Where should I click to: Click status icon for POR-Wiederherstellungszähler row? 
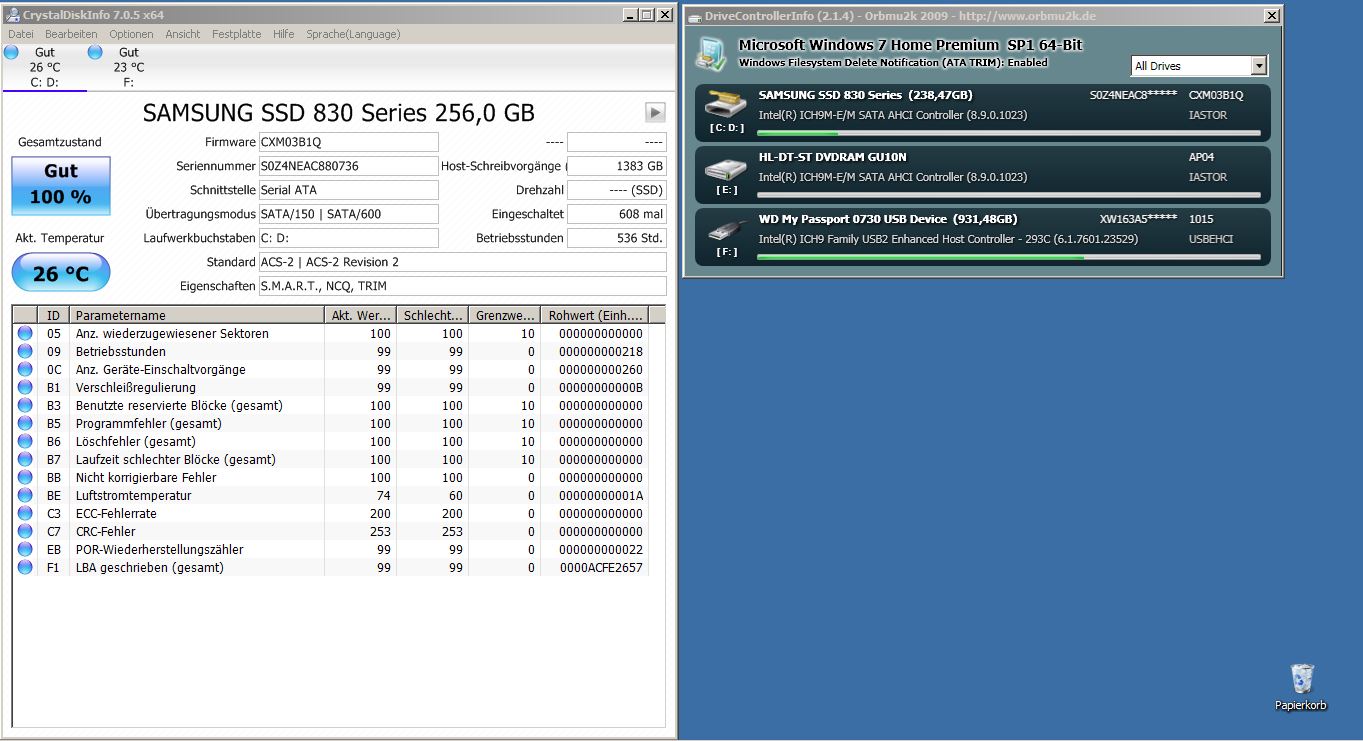(x=25, y=549)
